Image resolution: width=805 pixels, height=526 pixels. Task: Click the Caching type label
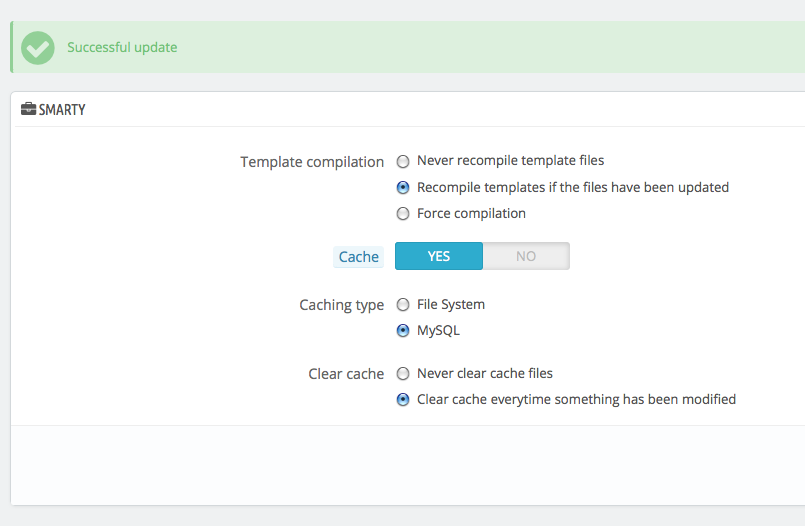[342, 305]
